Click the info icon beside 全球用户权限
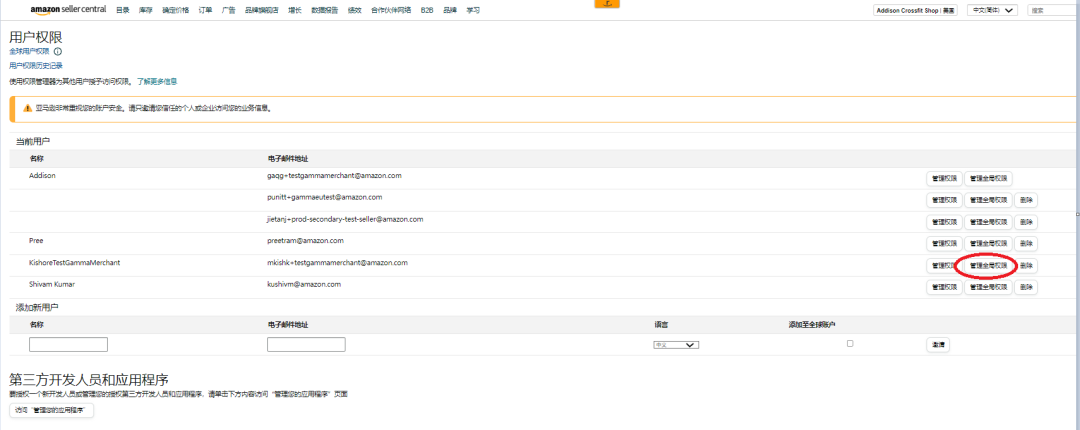The image size is (1080, 430). click(x=58, y=51)
